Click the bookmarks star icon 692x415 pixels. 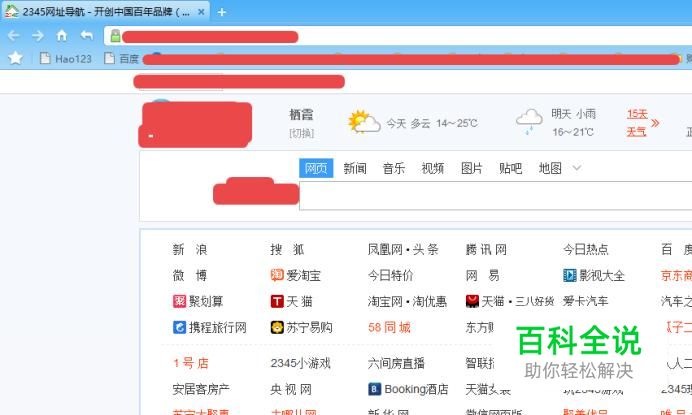pos(15,58)
